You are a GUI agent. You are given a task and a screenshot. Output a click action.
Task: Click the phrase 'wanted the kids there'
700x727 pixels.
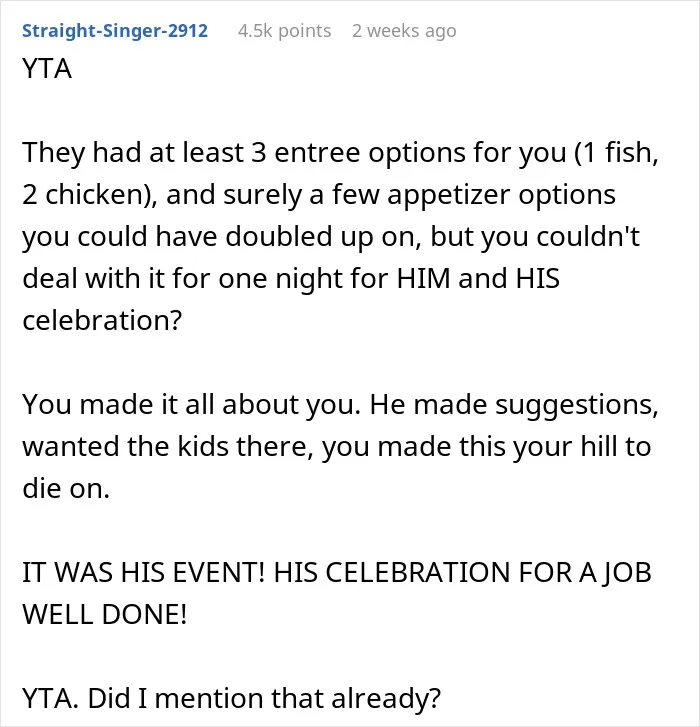pyautogui.click(x=167, y=447)
